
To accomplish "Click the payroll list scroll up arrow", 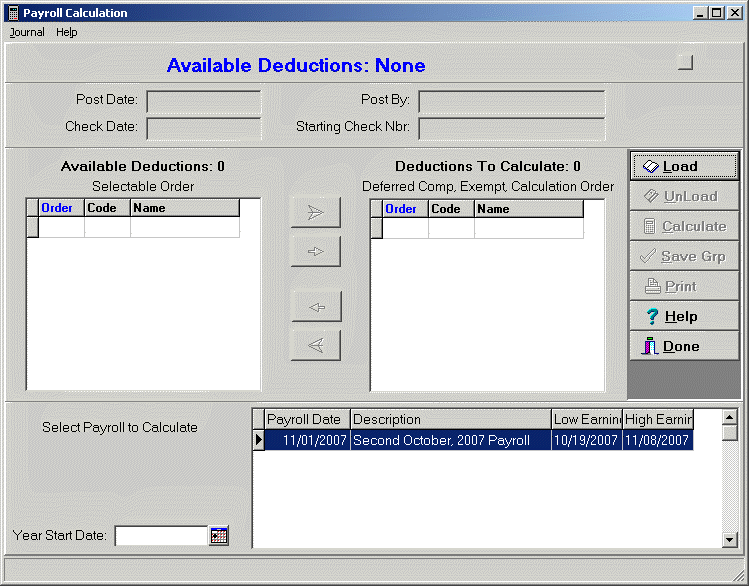I will [x=729, y=417].
